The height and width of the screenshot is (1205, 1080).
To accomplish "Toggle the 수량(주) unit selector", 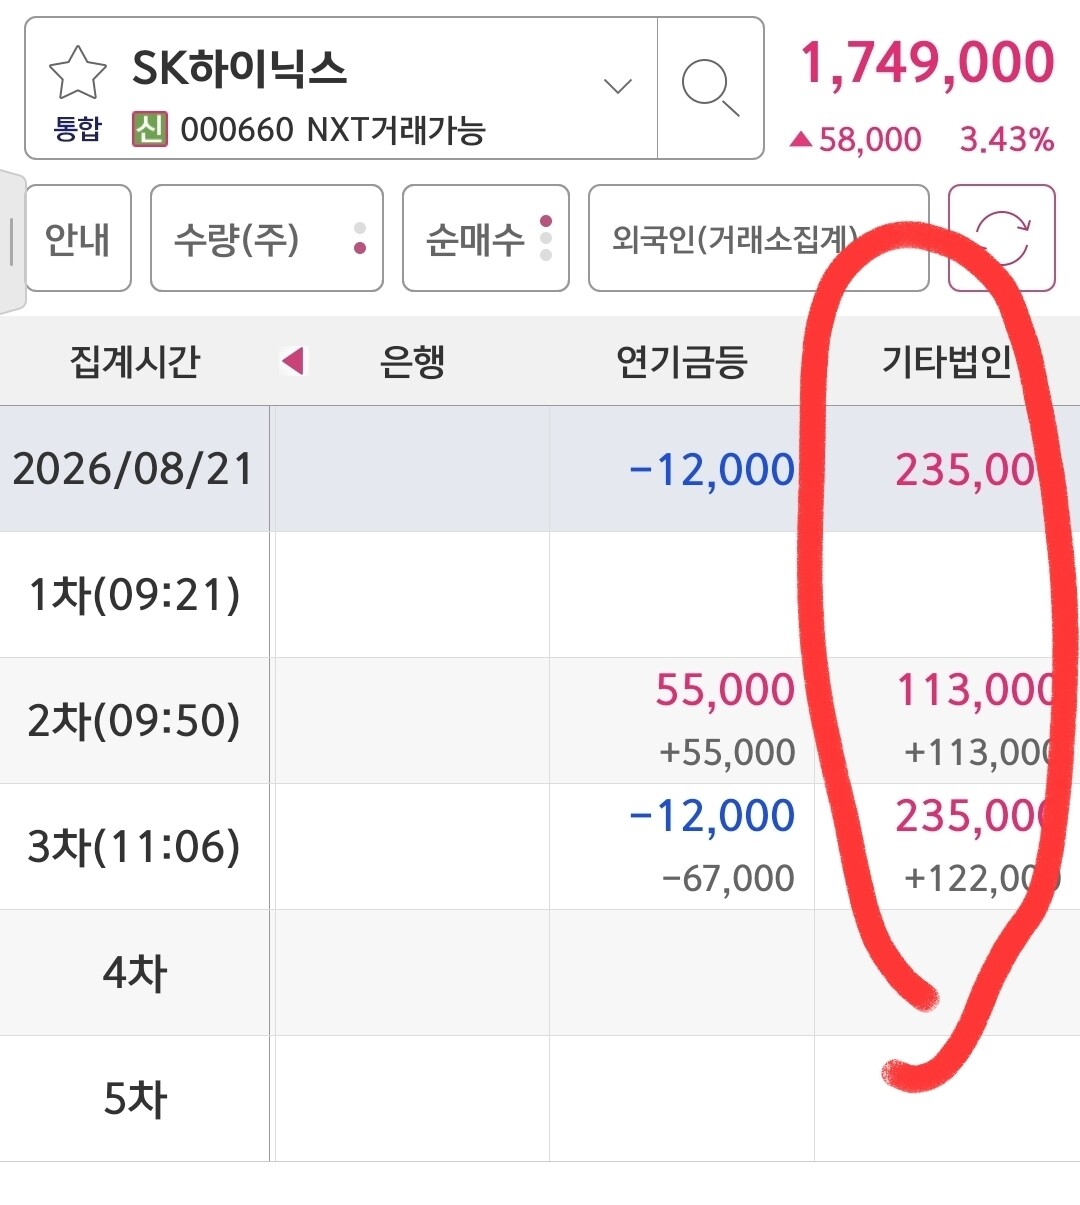I will [267, 238].
